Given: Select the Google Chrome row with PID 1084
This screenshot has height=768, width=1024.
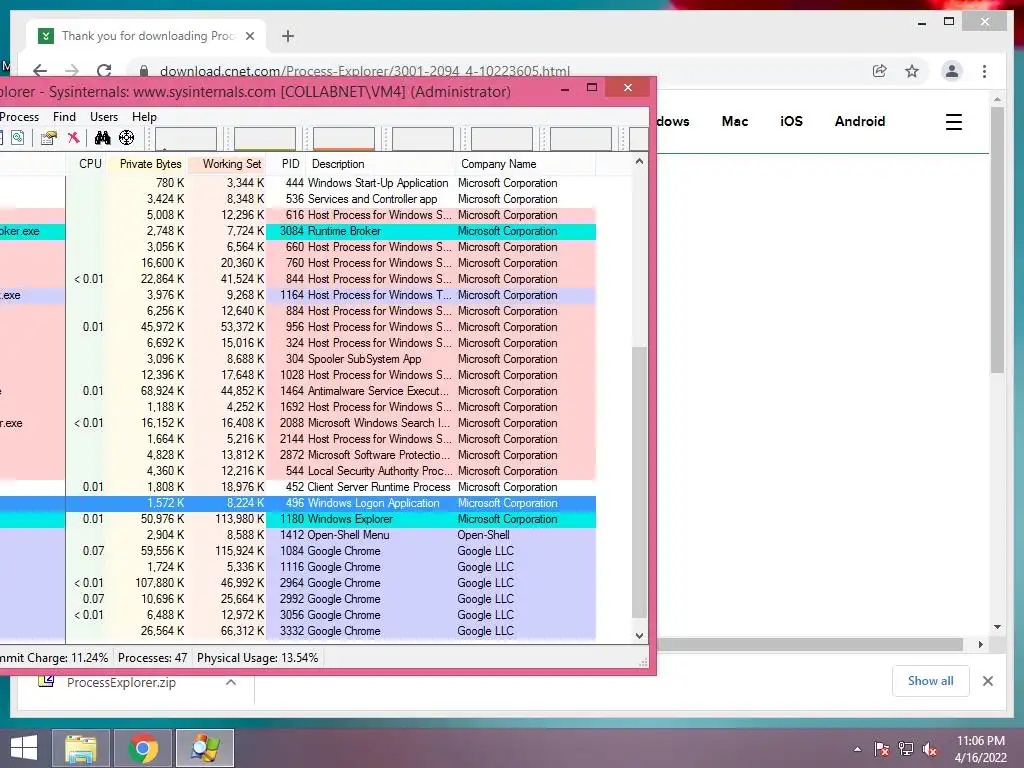Looking at the screenshot, I should (x=298, y=551).
